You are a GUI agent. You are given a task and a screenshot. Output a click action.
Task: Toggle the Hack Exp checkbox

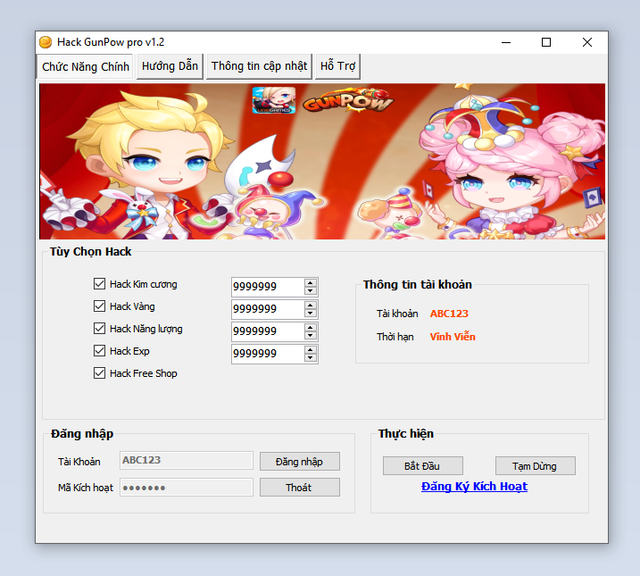(99, 351)
